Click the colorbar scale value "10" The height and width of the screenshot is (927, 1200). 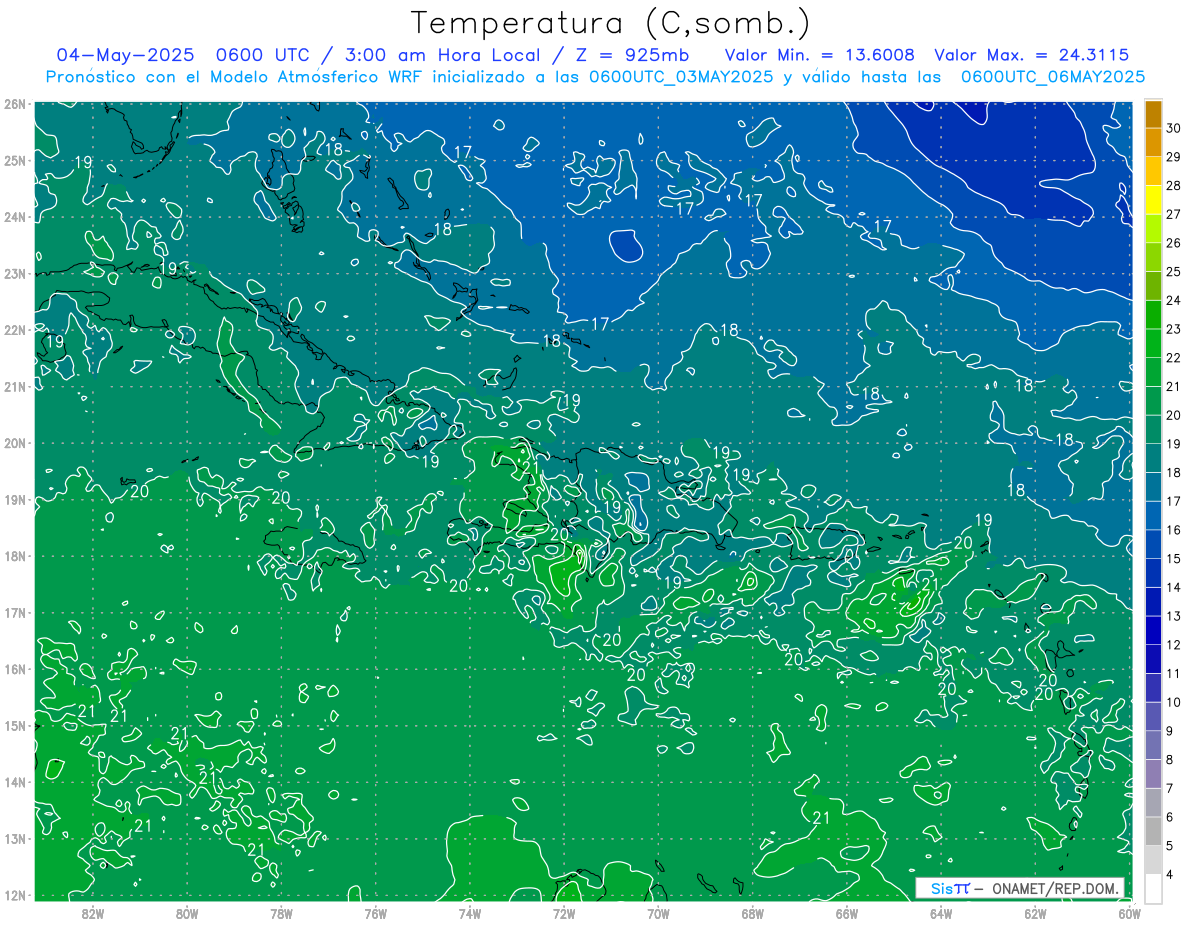click(x=1174, y=702)
